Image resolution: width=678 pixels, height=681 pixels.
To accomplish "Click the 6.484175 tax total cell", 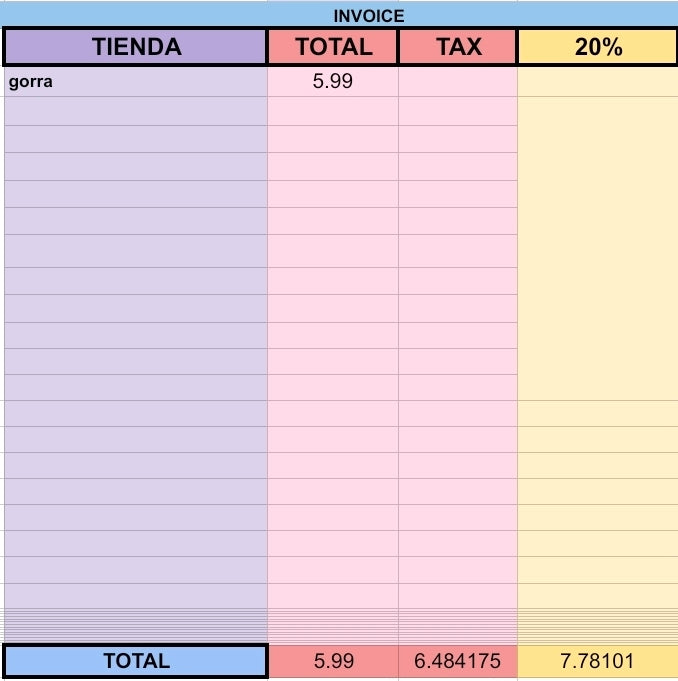I will (458, 661).
